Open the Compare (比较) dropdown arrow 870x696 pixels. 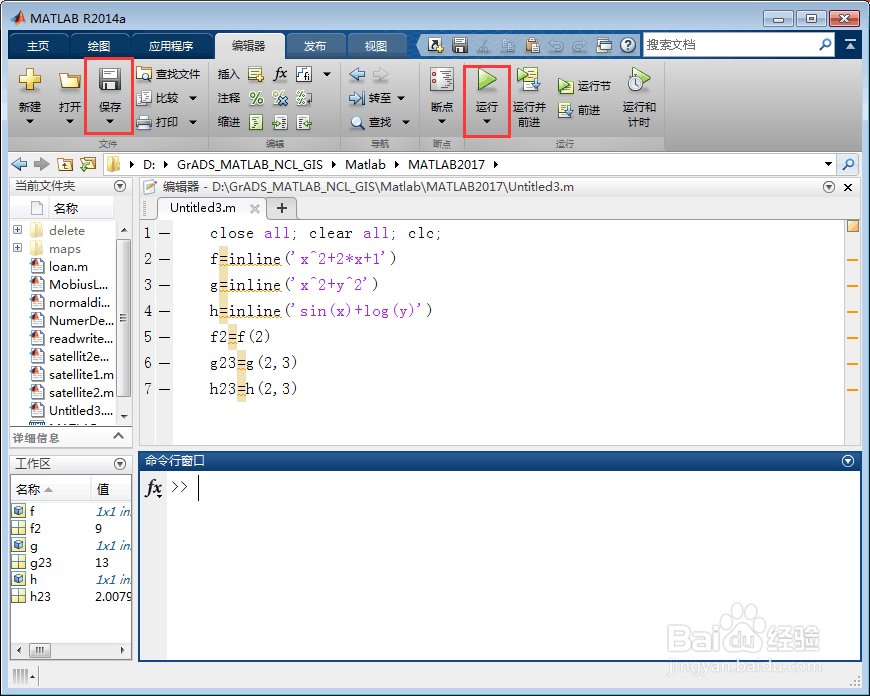193,98
